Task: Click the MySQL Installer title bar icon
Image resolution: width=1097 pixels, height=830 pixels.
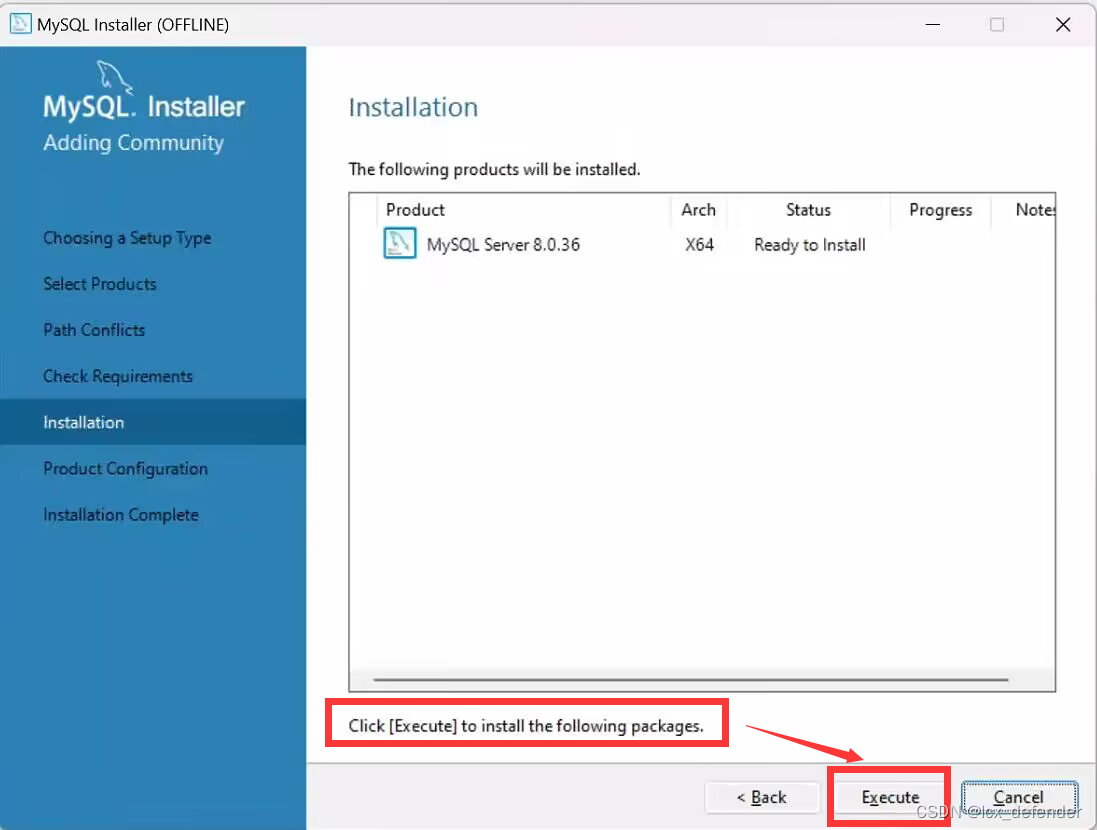Action: point(20,24)
